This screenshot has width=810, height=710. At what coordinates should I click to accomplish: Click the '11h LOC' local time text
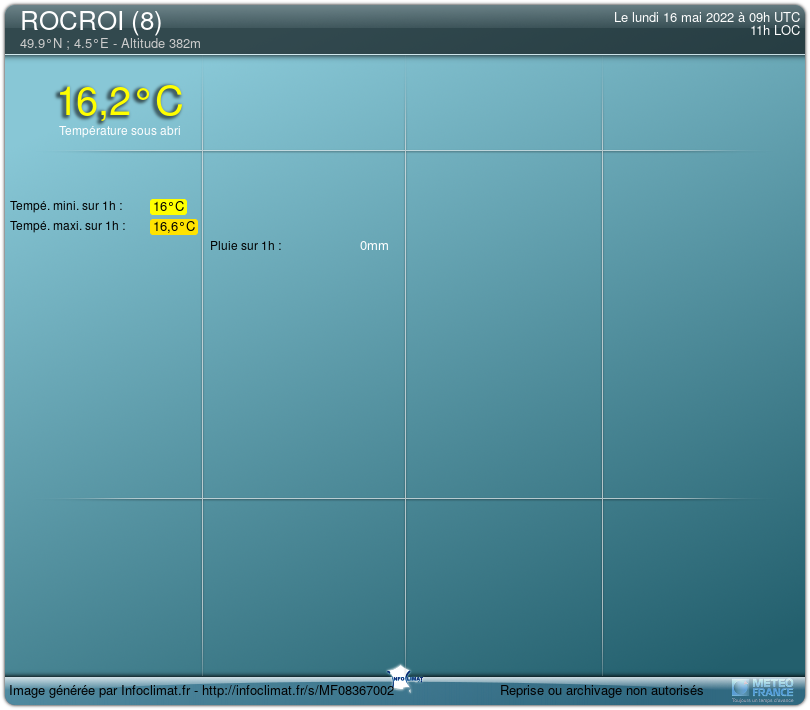pos(775,30)
